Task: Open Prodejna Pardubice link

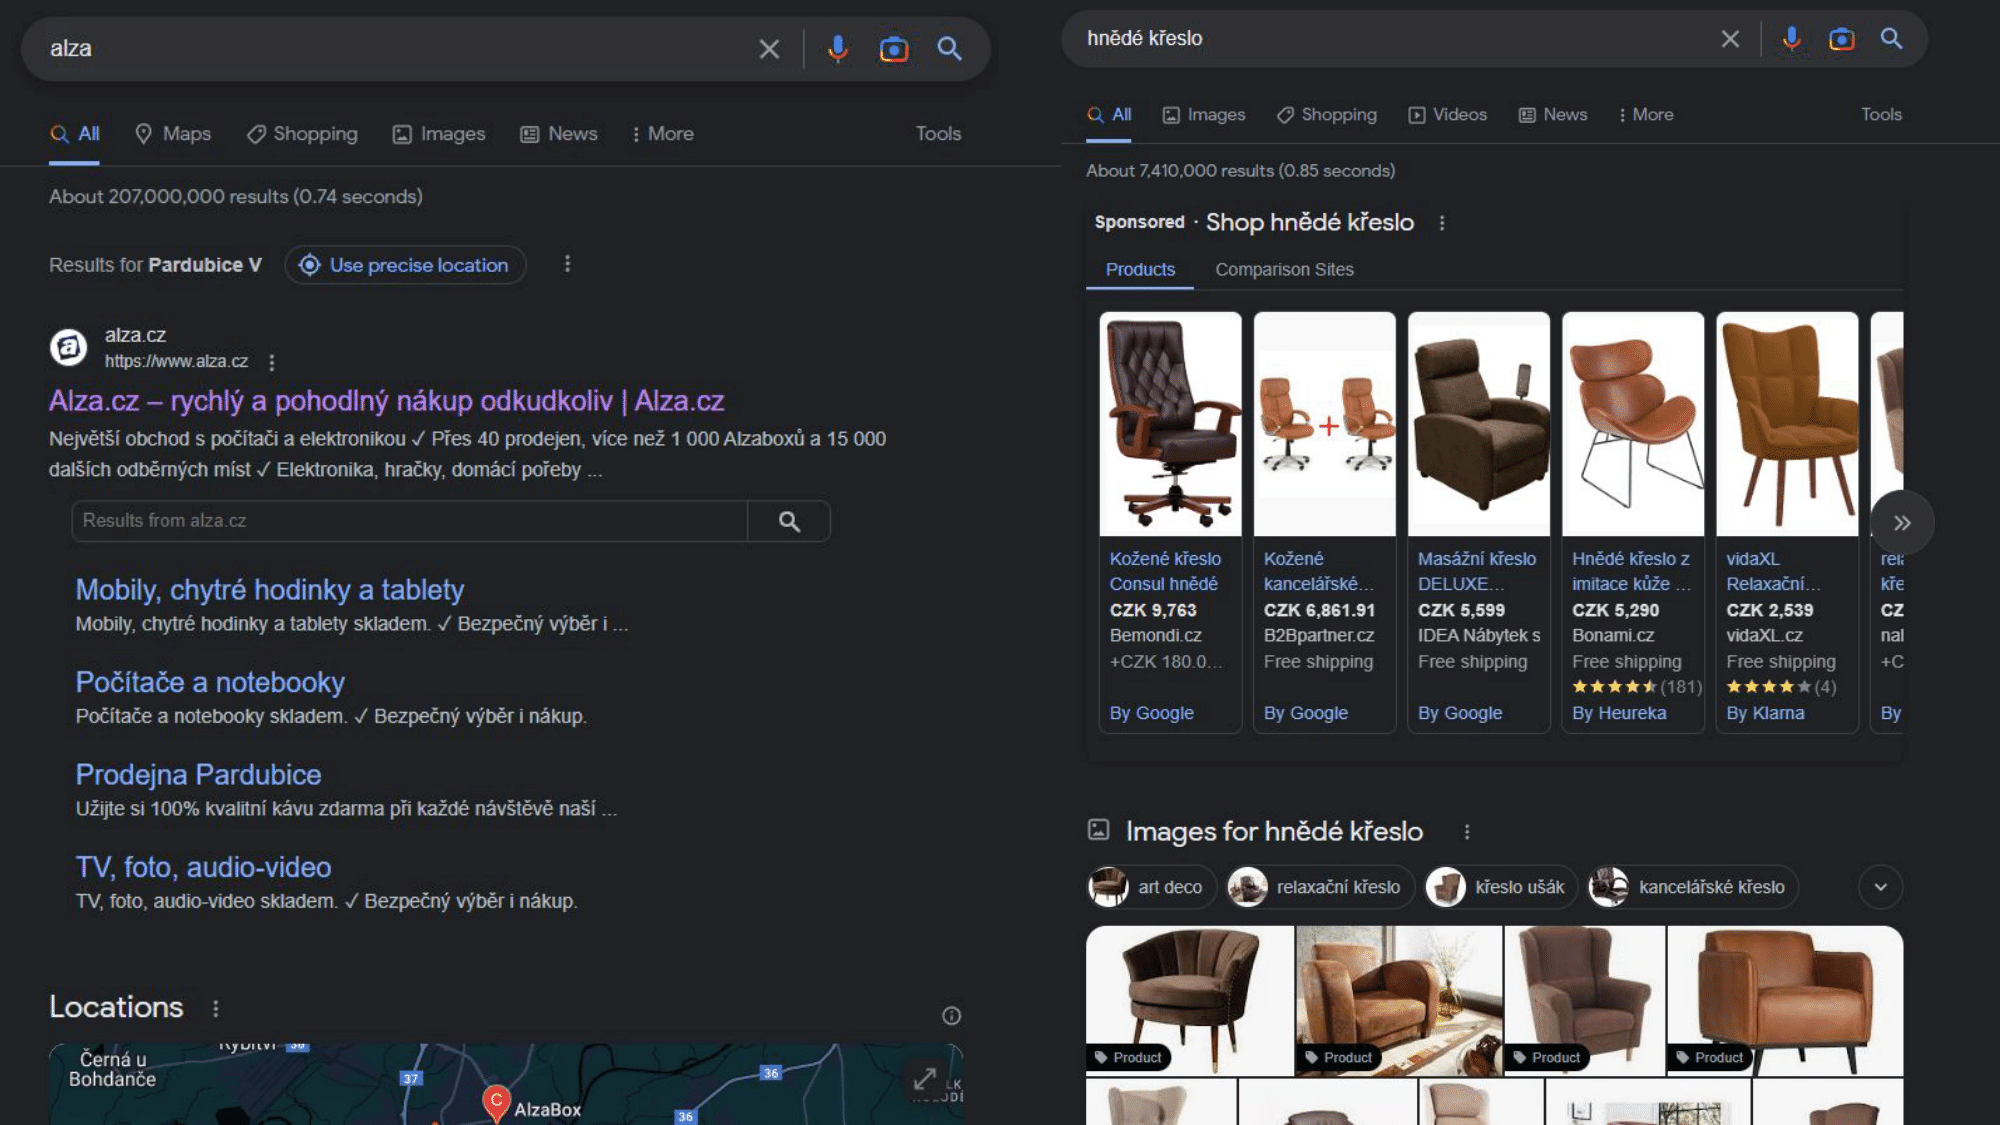Action: pos(198,775)
